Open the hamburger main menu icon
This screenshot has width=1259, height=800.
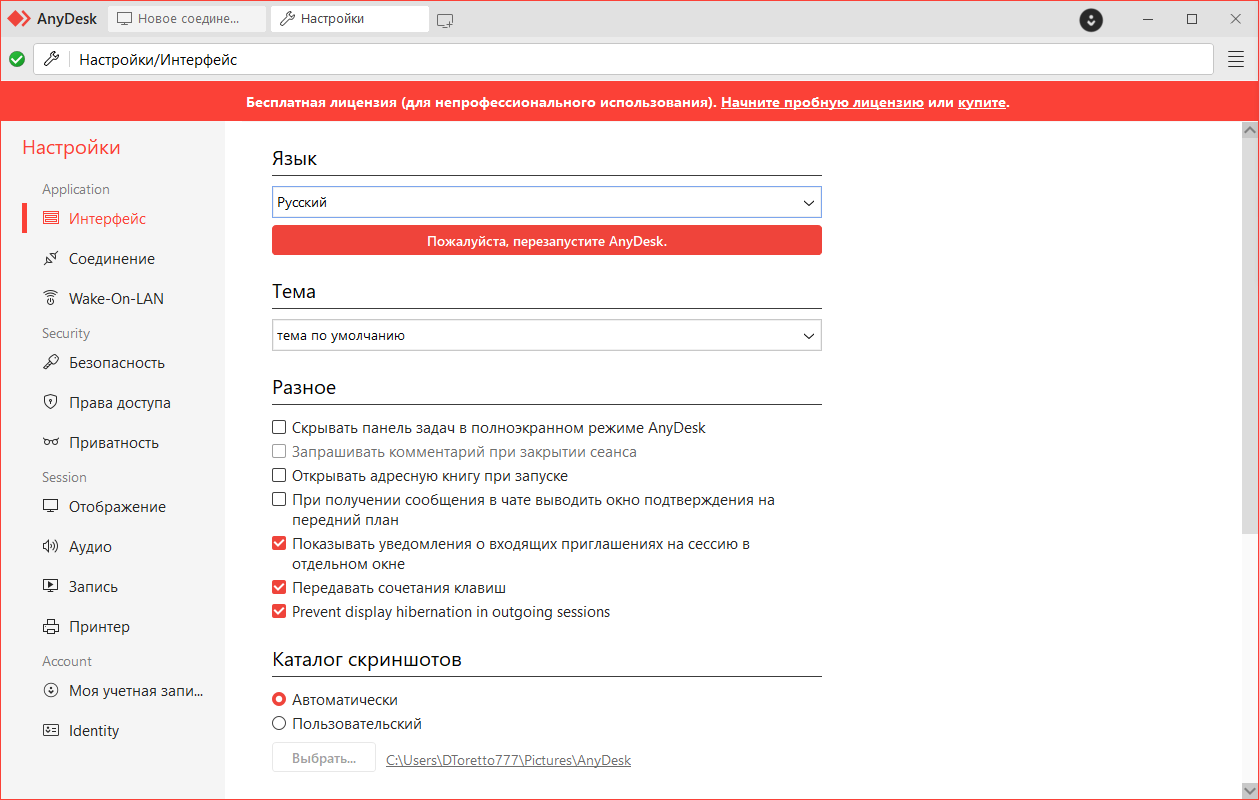pos(1235,59)
